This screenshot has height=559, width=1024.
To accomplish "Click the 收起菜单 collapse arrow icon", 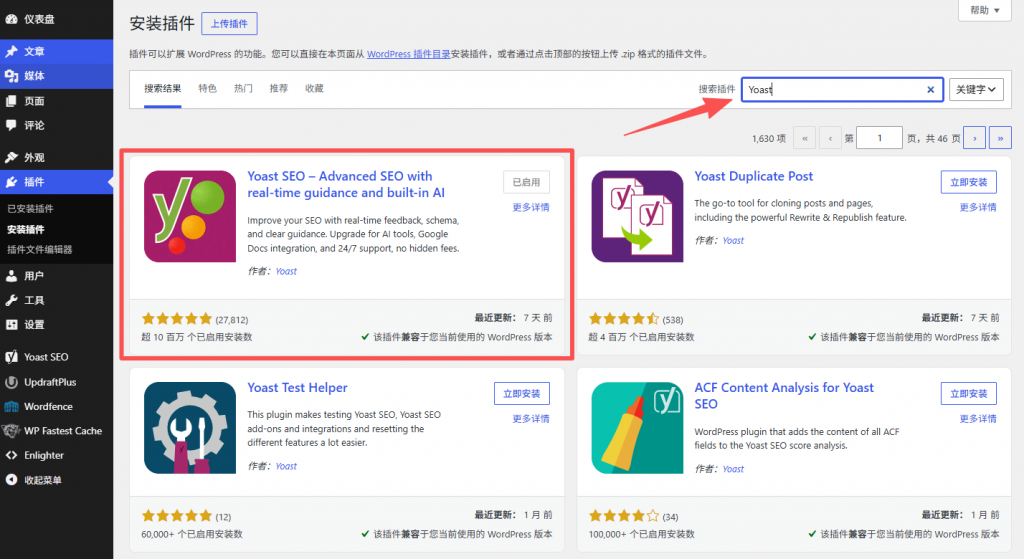I will [11, 480].
